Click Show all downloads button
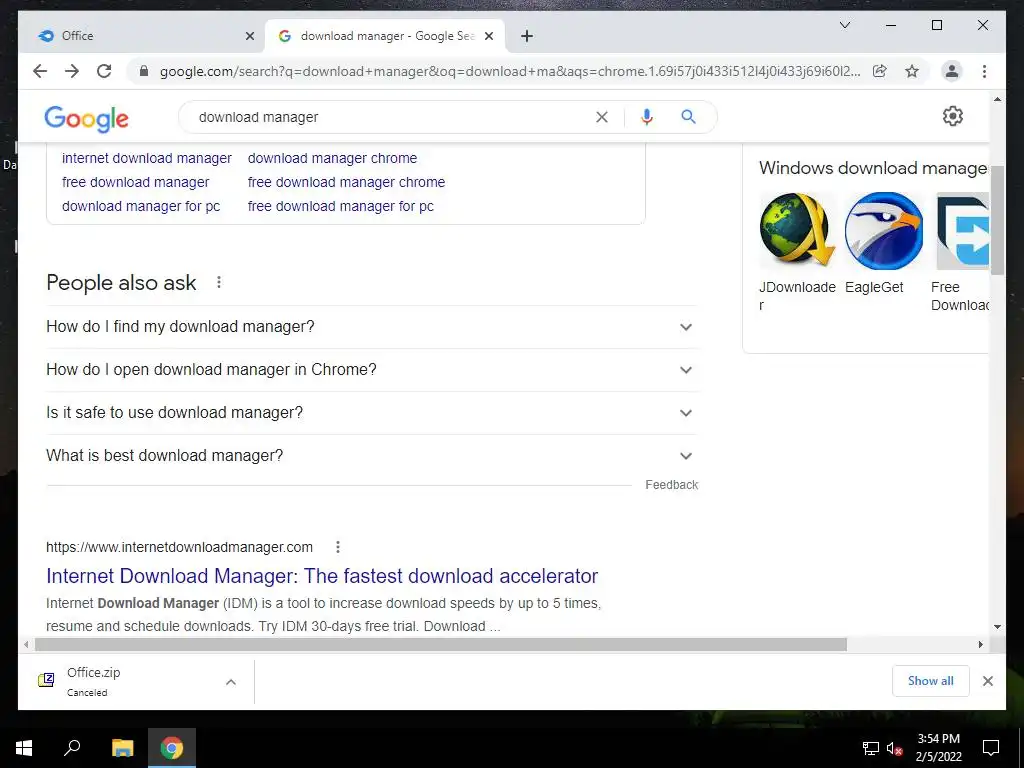Screen dimensions: 1024x768 pos(931,681)
